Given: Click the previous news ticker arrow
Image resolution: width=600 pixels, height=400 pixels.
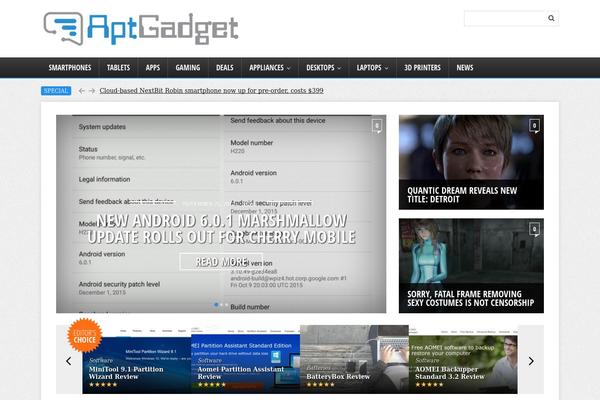Looking at the screenshot, I should pyautogui.click(x=81, y=91).
